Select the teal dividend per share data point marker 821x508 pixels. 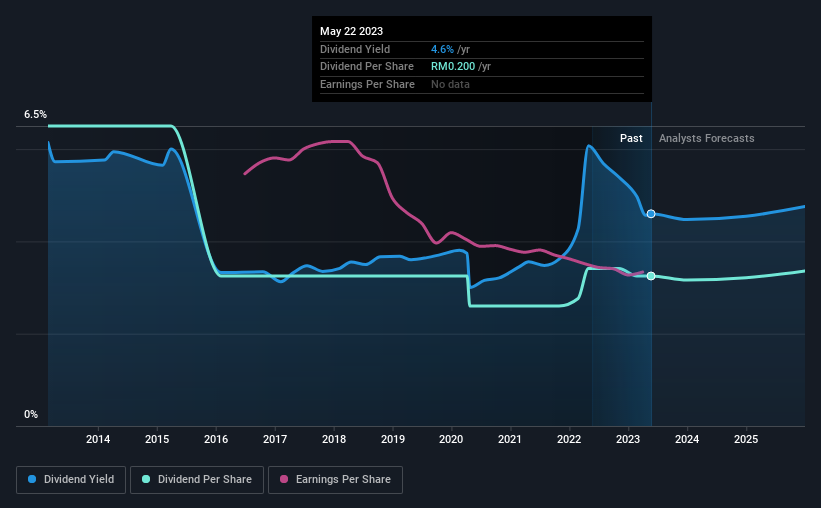pyautogui.click(x=651, y=276)
